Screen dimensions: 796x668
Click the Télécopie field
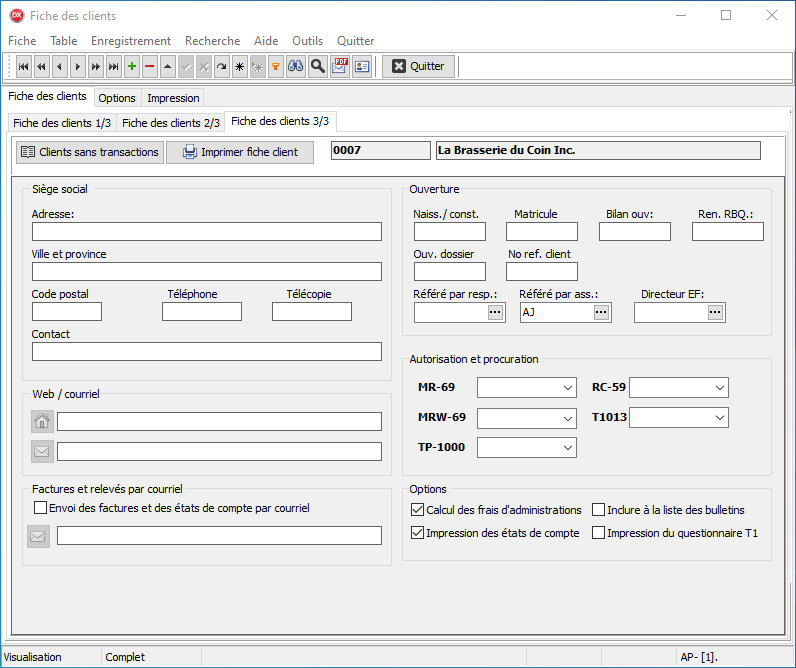(312, 312)
